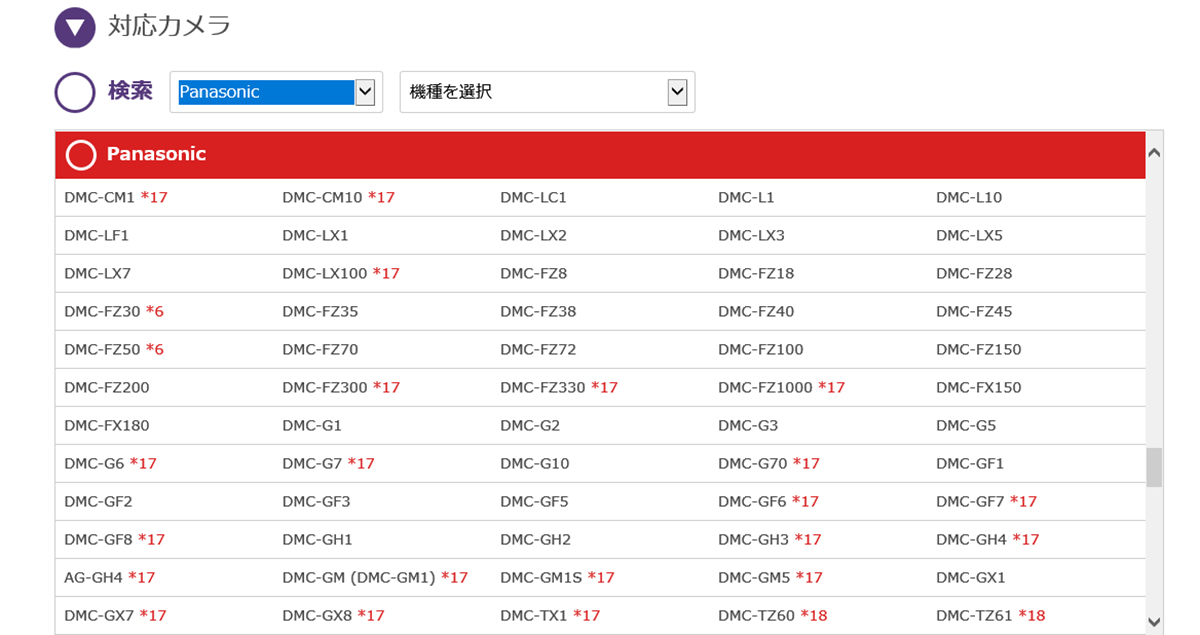Select DMC-FX150 entry
1200x635 pixels.
979,388
